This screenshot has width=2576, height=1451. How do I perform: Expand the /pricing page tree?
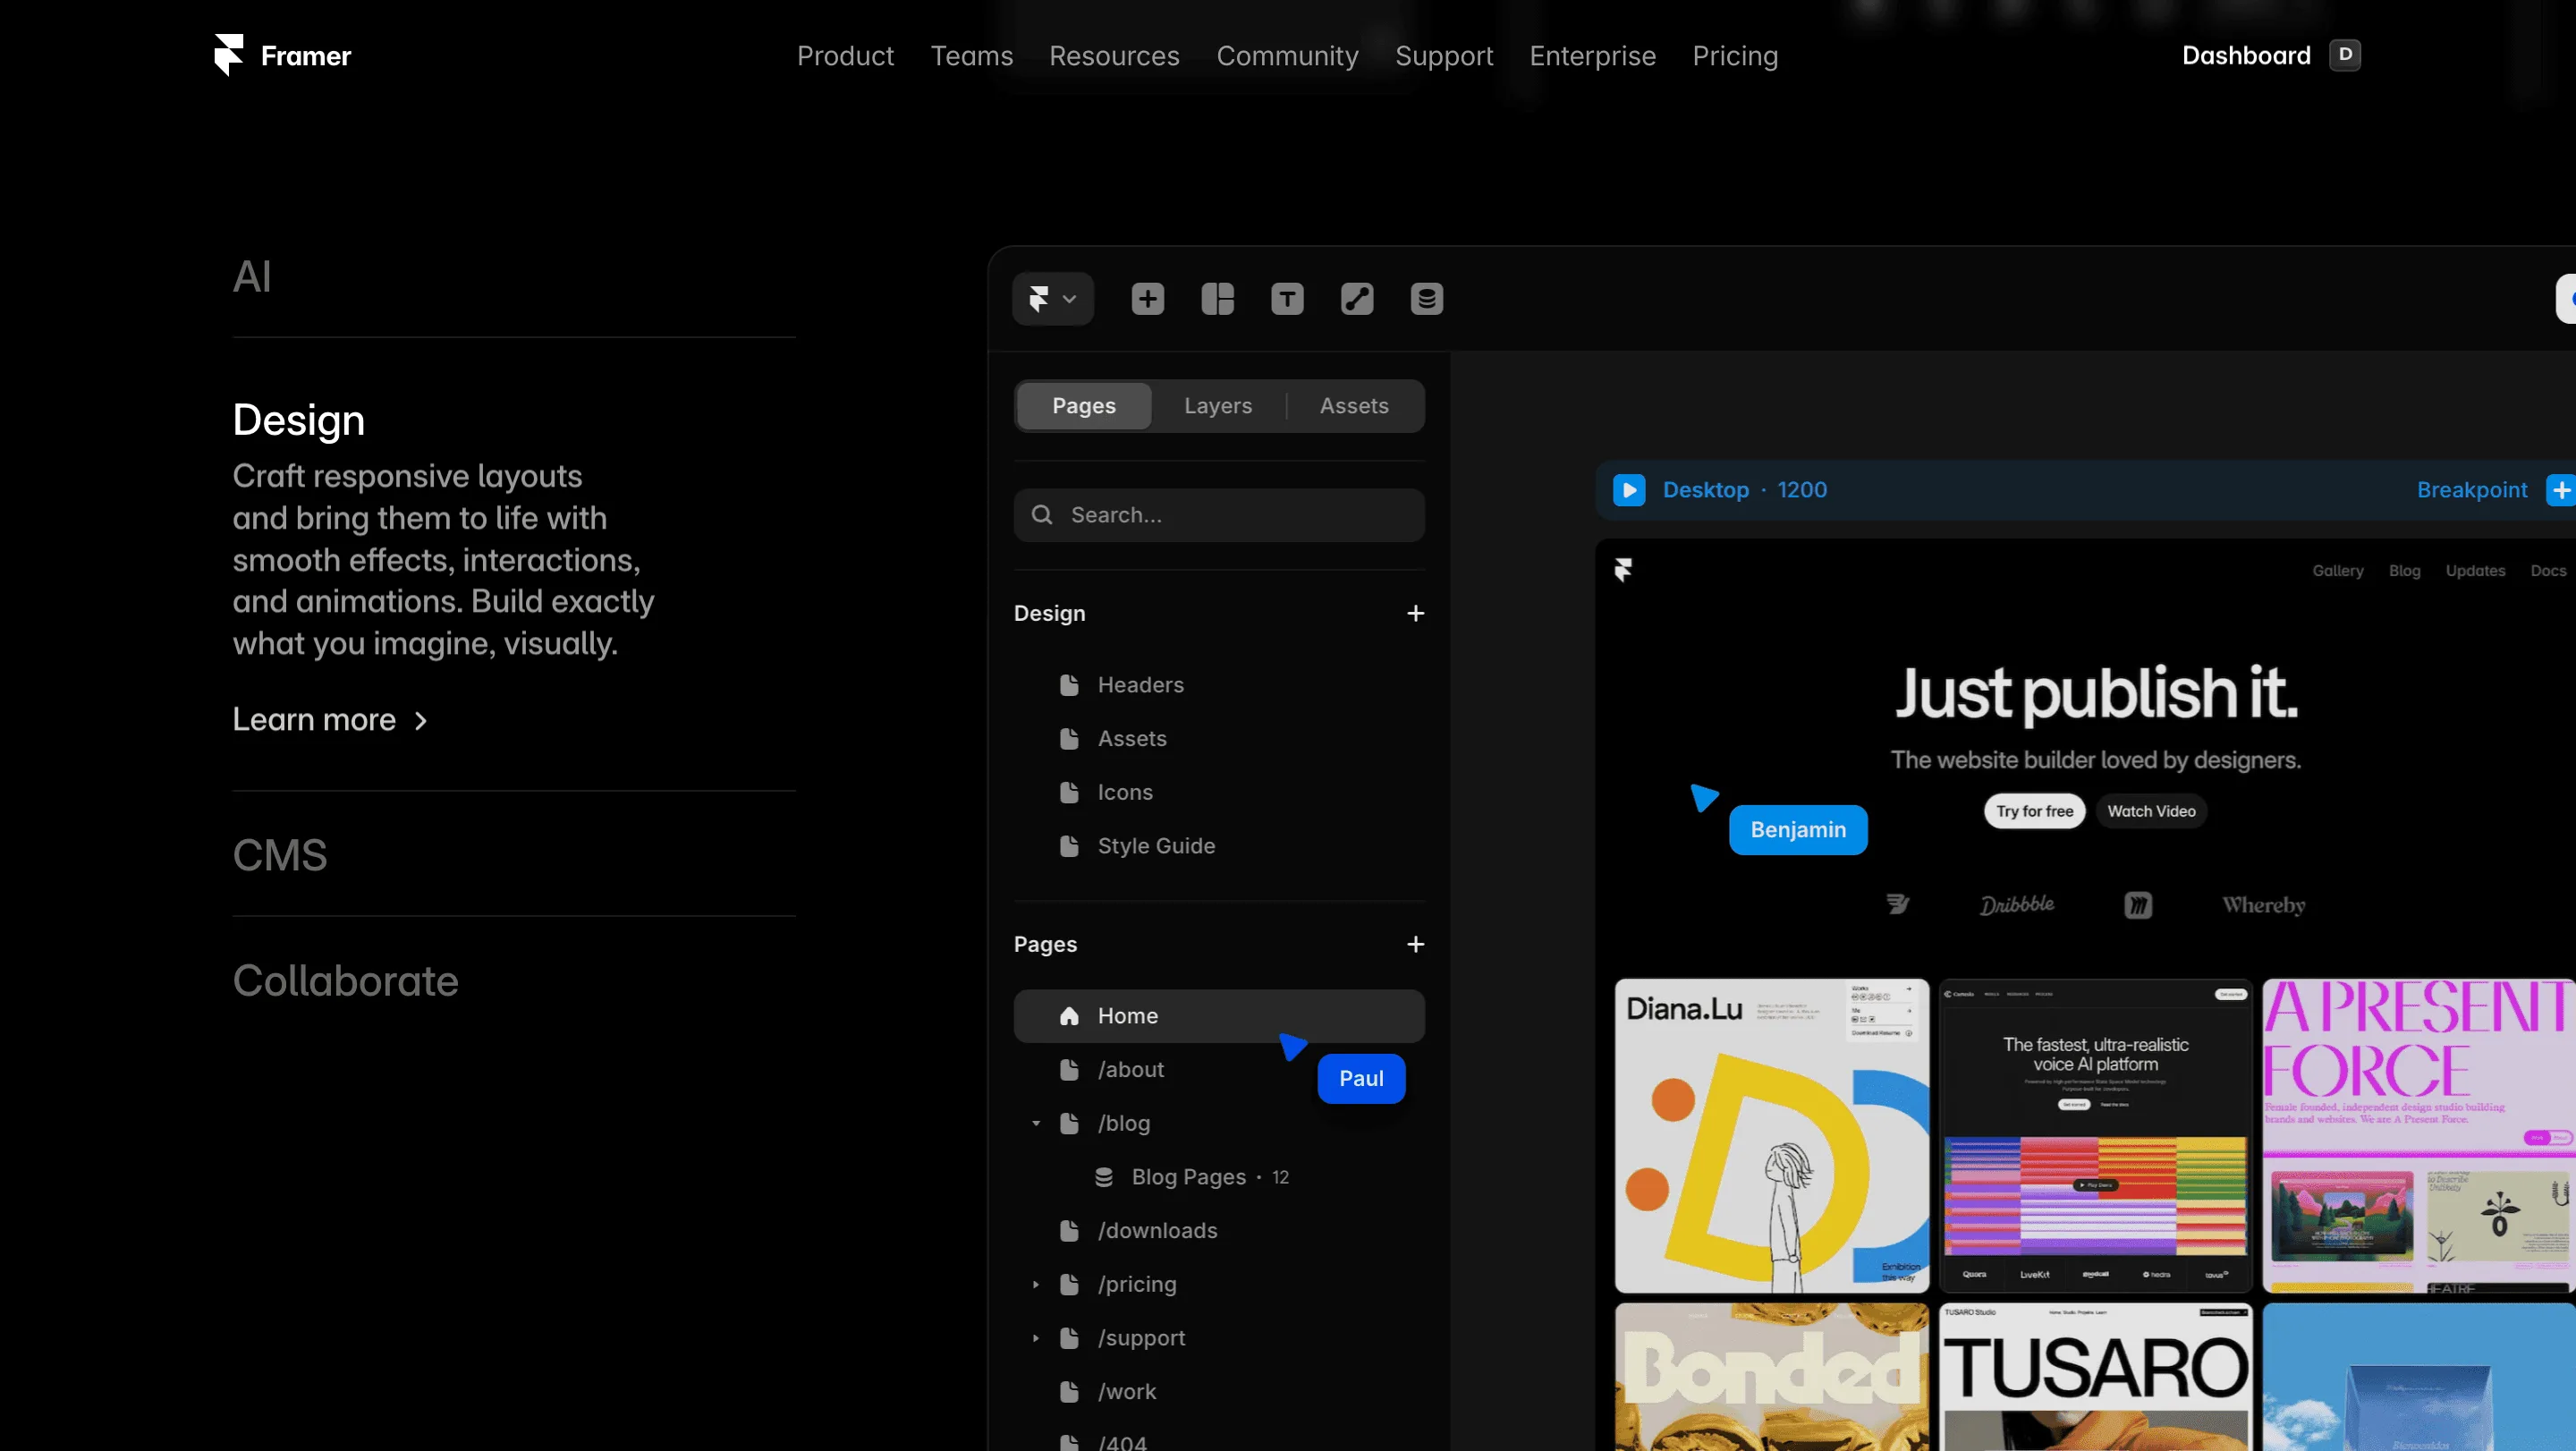1036,1284
